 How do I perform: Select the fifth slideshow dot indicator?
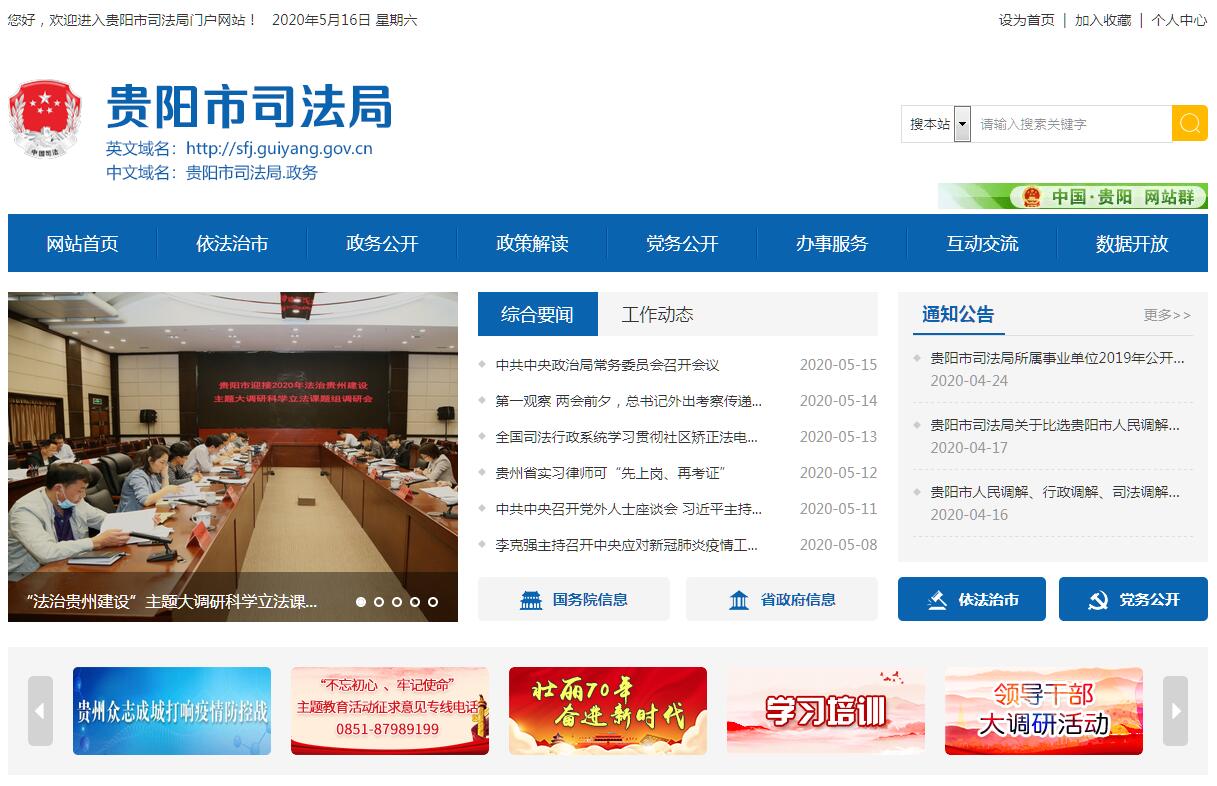coord(433,602)
